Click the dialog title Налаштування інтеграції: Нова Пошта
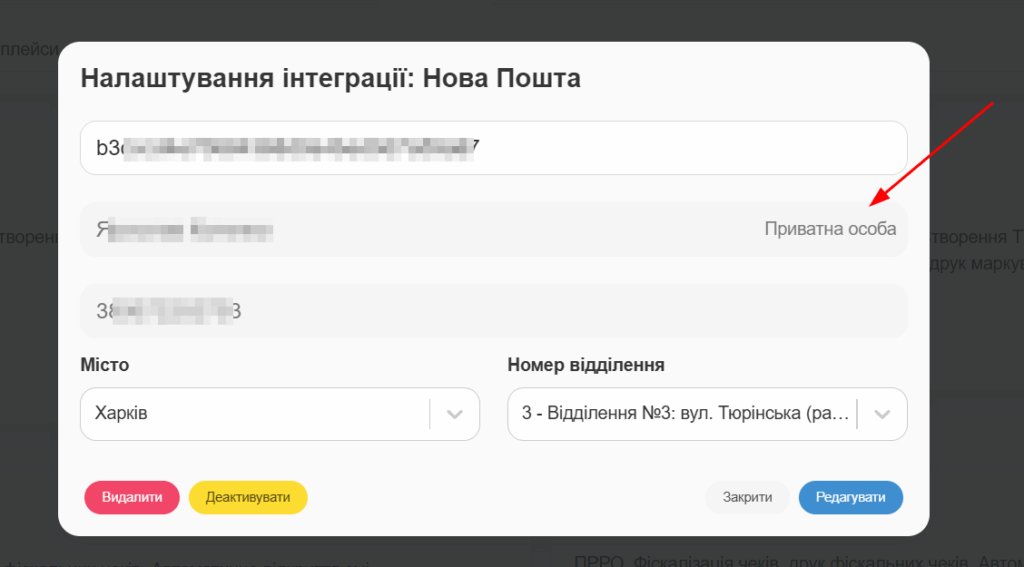1024x567 pixels. tap(330, 79)
